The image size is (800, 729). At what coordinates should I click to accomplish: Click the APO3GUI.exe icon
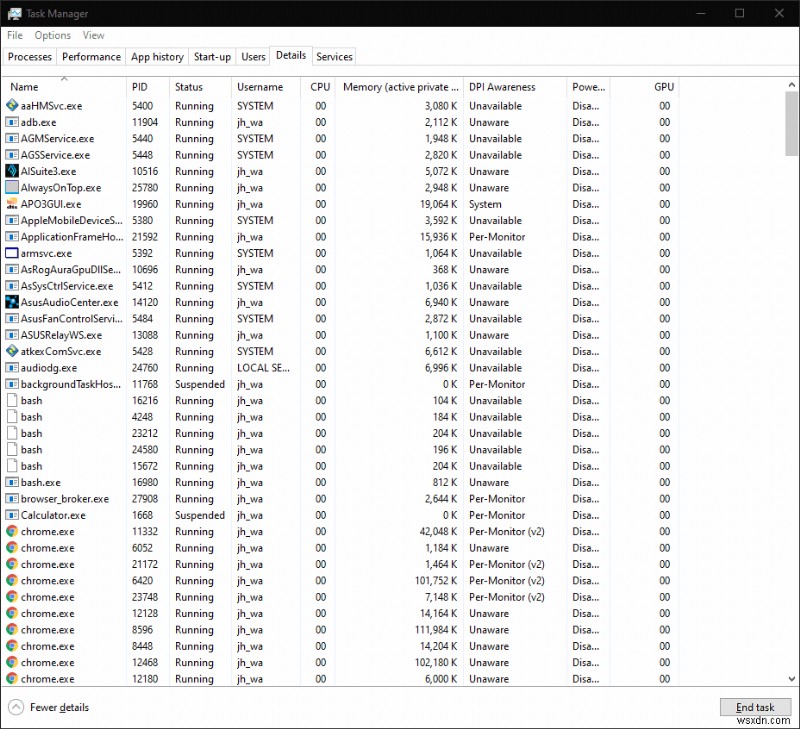14,204
